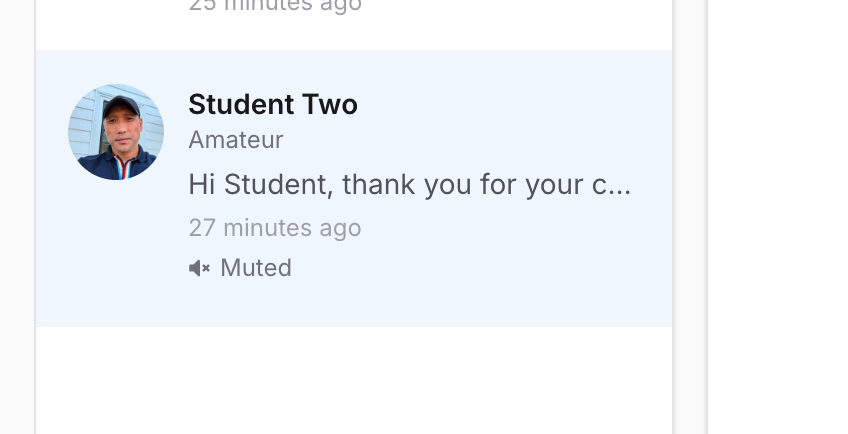Click the Student Two name
The height and width of the screenshot is (434, 848).
coord(272,104)
